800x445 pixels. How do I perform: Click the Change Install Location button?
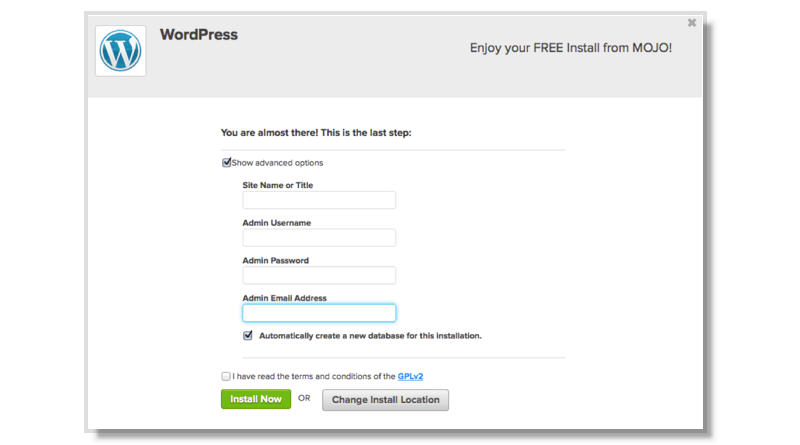pos(386,400)
